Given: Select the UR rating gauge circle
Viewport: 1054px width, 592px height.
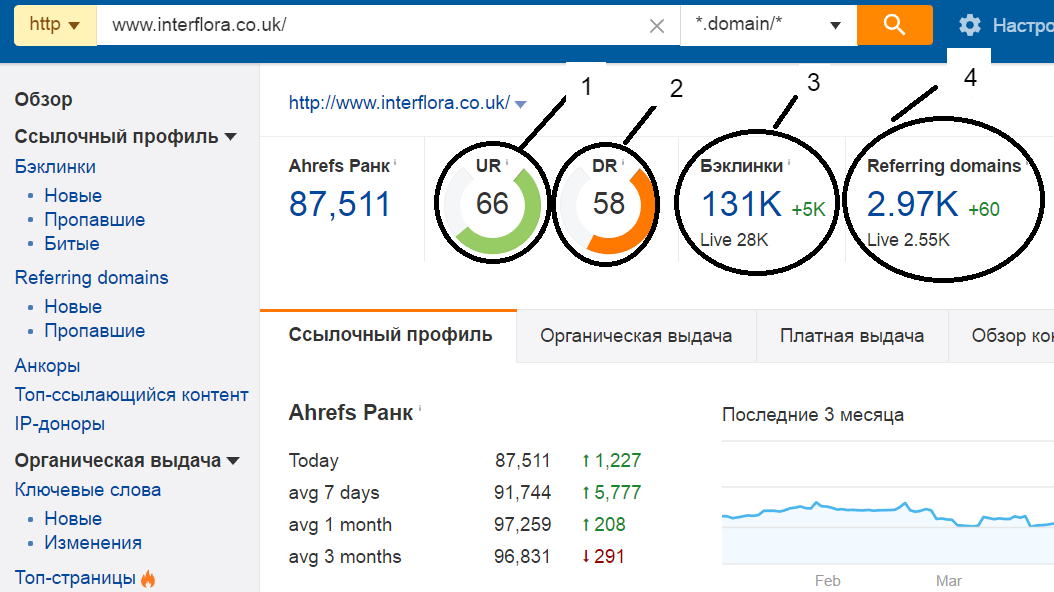Looking at the screenshot, I should 491,201.
